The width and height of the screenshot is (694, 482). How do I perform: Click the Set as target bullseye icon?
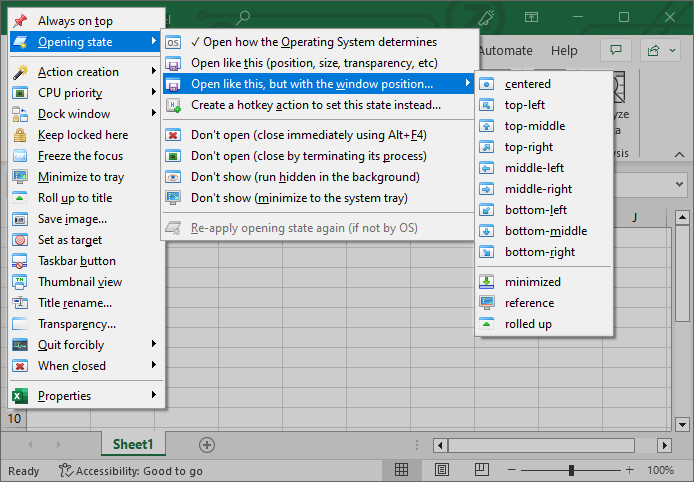point(20,240)
